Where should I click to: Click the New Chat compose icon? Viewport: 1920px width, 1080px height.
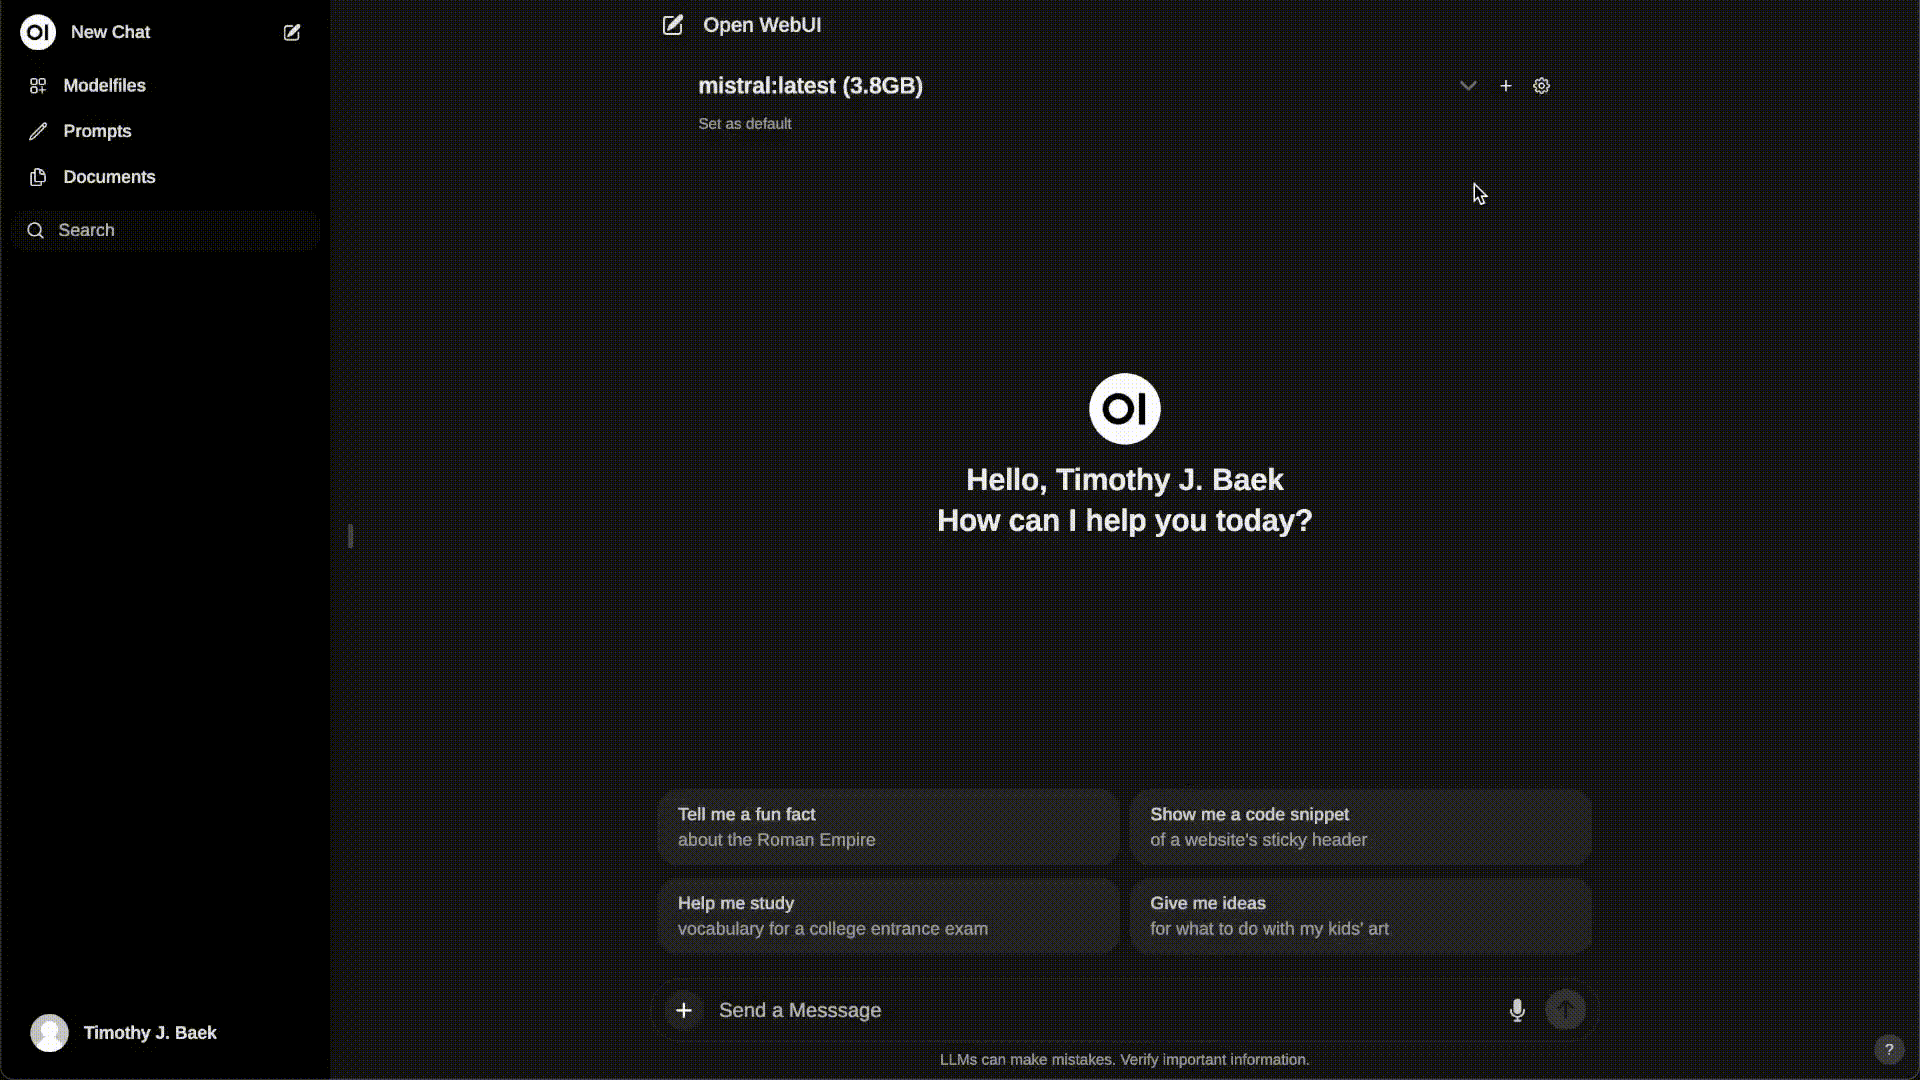(x=291, y=30)
